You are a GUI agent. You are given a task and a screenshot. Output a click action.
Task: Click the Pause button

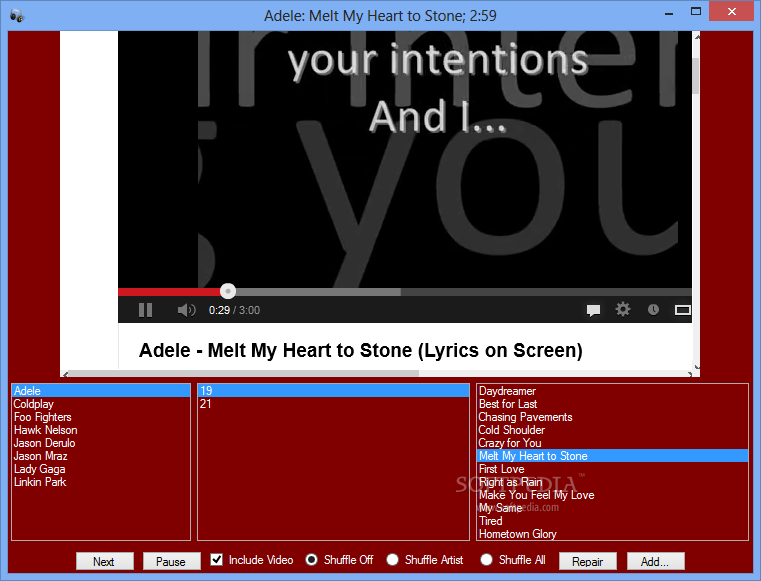tap(171, 561)
